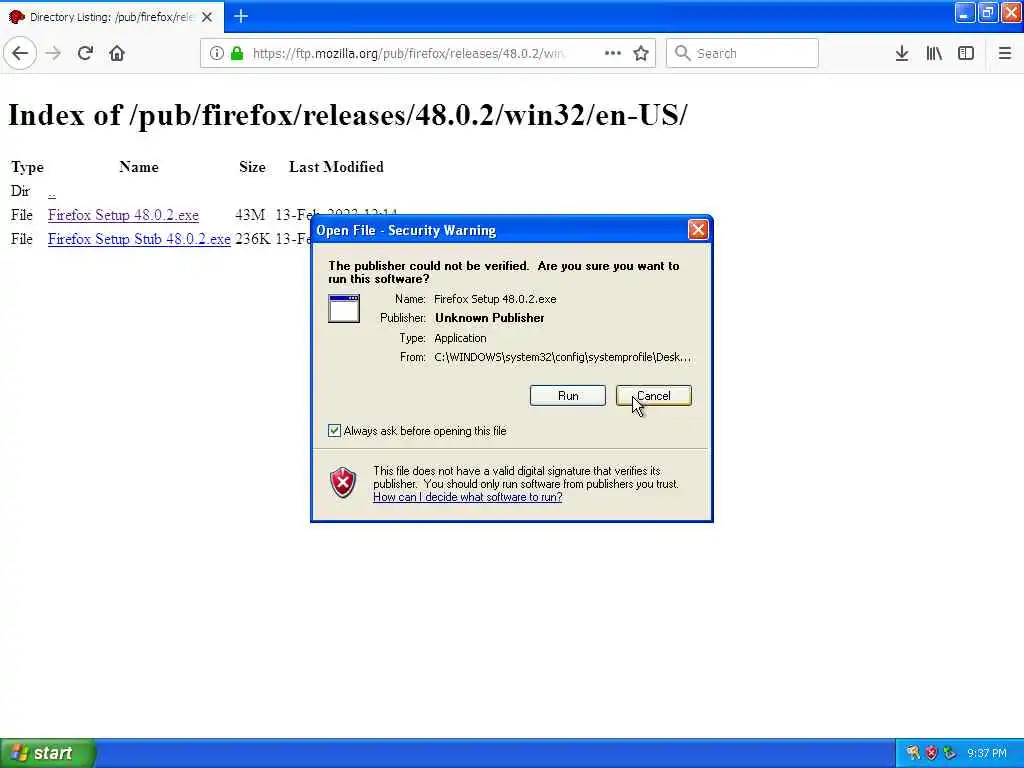Click the 43M size cell

point(250,215)
